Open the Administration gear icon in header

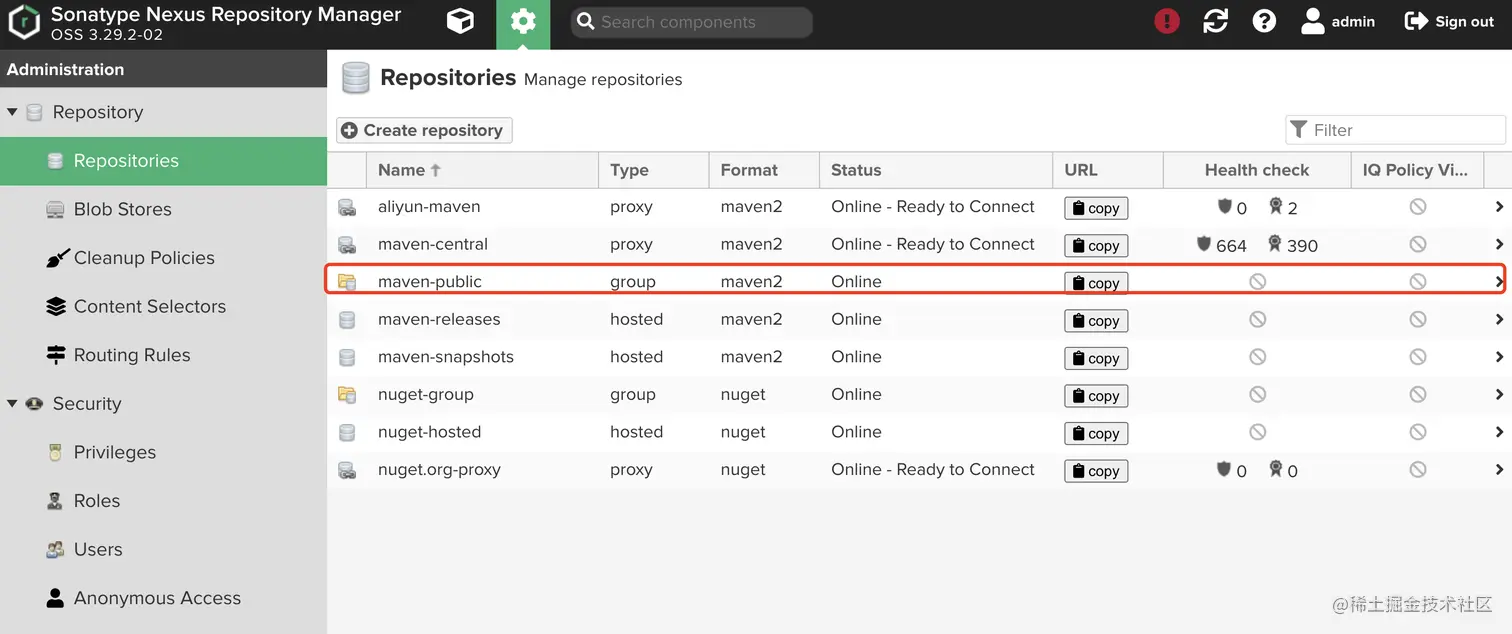523,22
